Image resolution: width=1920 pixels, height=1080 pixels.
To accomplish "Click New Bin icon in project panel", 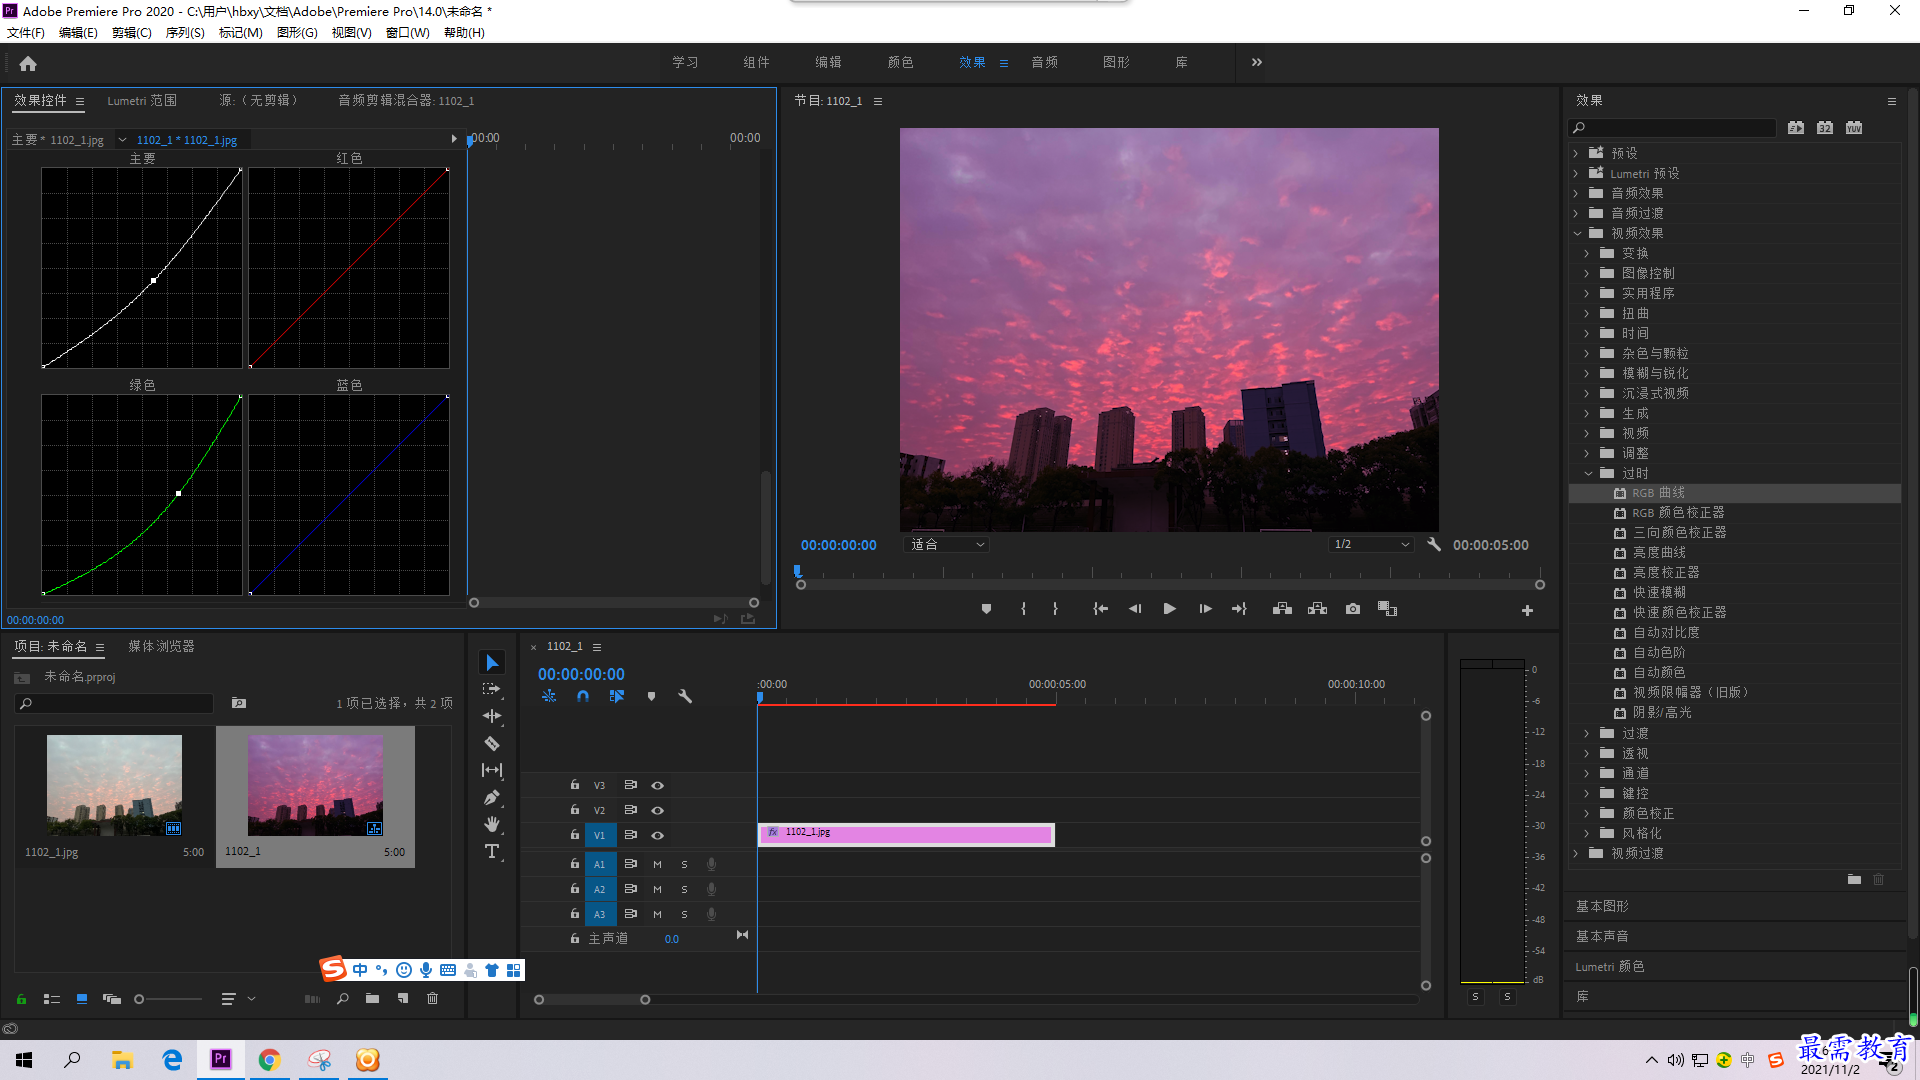I will (372, 998).
